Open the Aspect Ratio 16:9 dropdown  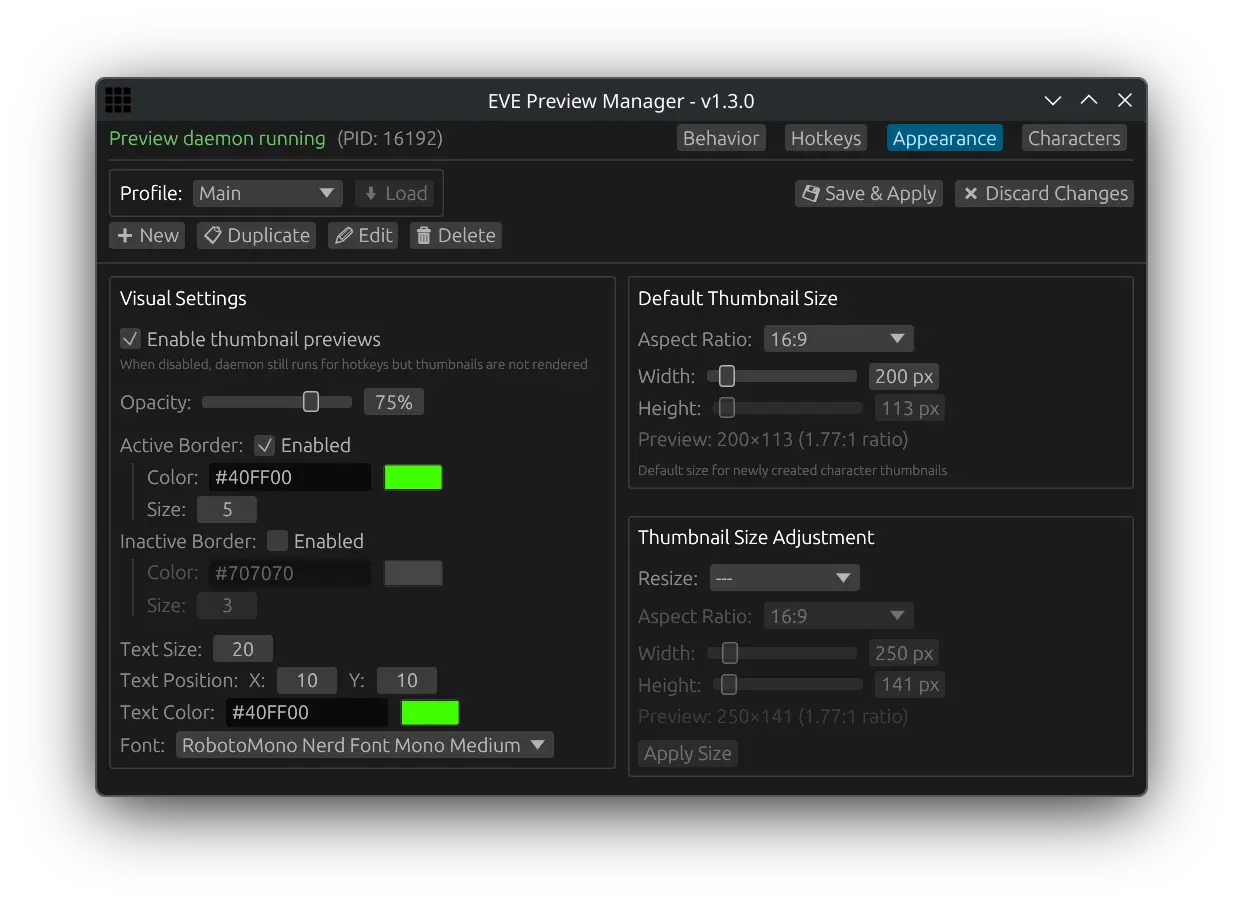(x=838, y=338)
